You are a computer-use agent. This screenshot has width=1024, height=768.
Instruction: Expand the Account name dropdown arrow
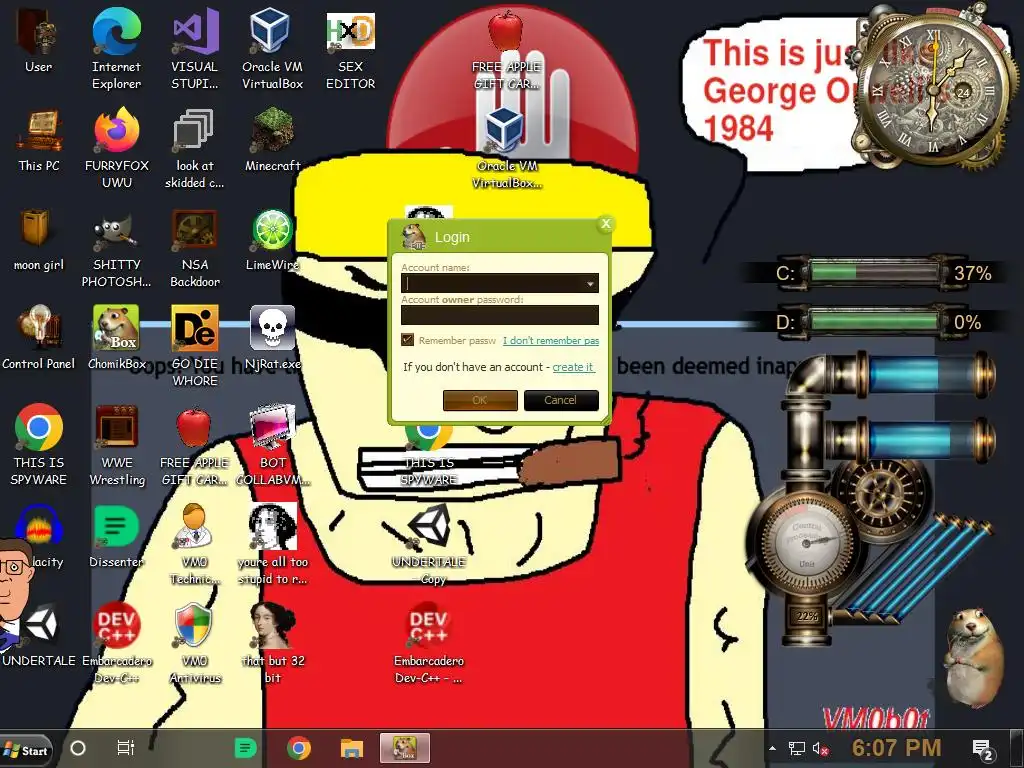[590, 283]
